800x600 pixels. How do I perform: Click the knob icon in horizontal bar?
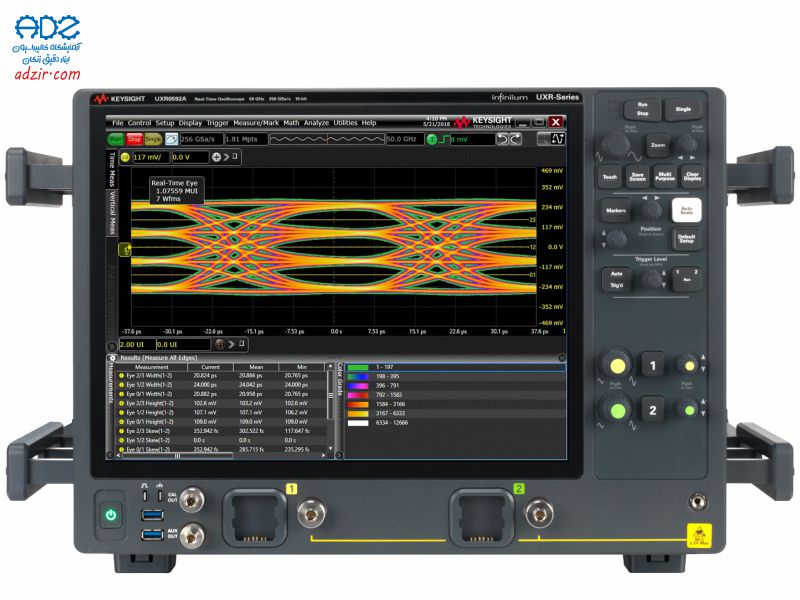(x=219, y=344)
